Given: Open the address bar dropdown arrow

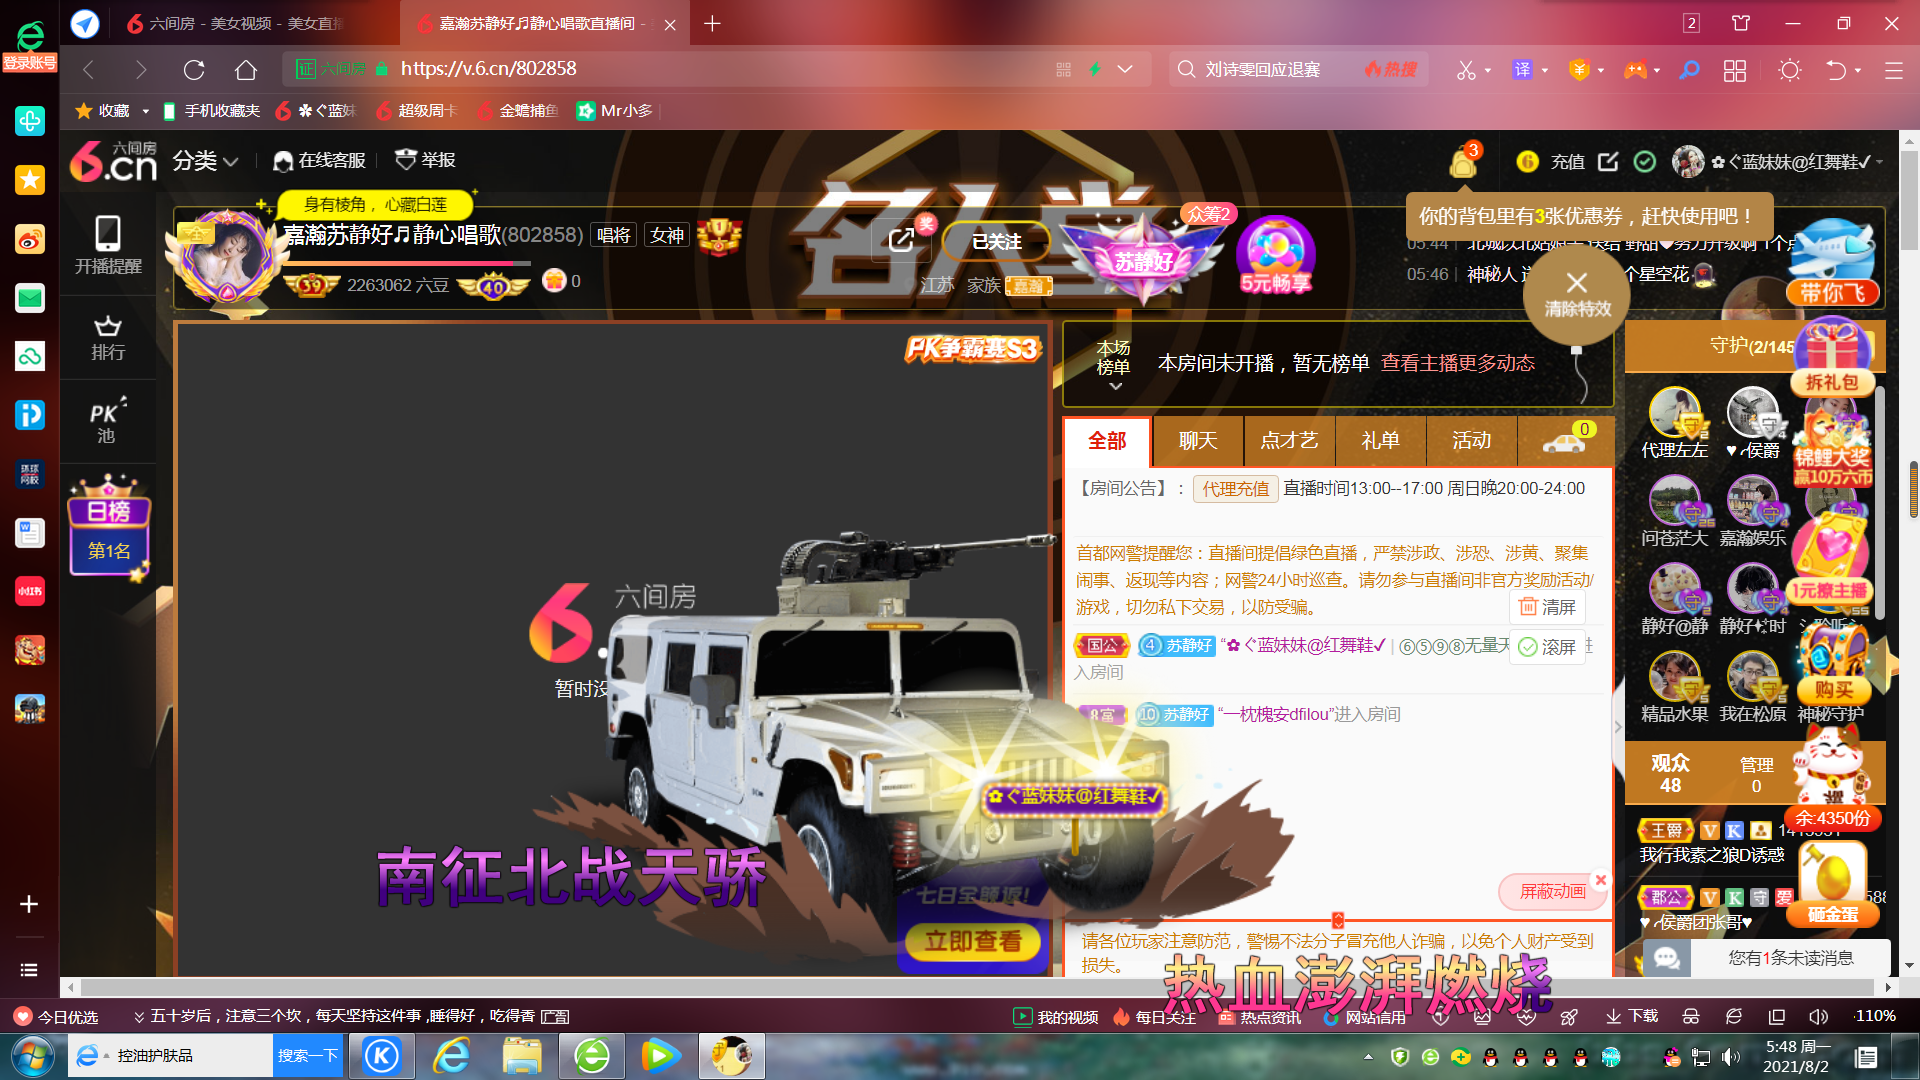Looking at the screenshot, I should click(1125, 69).
